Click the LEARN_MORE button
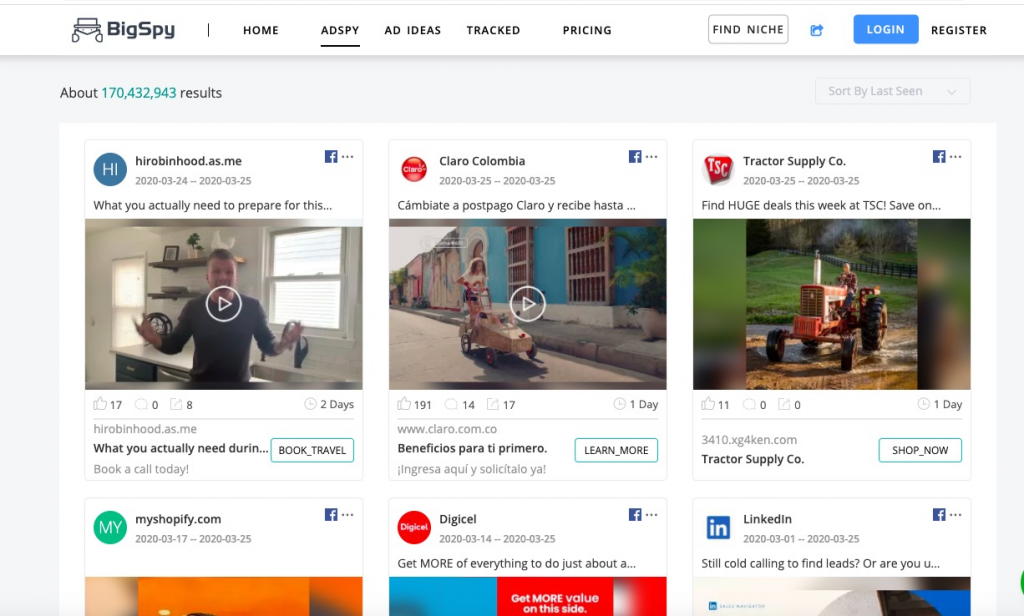This screenshot has width=1024, height=616. tap(616, 450)
